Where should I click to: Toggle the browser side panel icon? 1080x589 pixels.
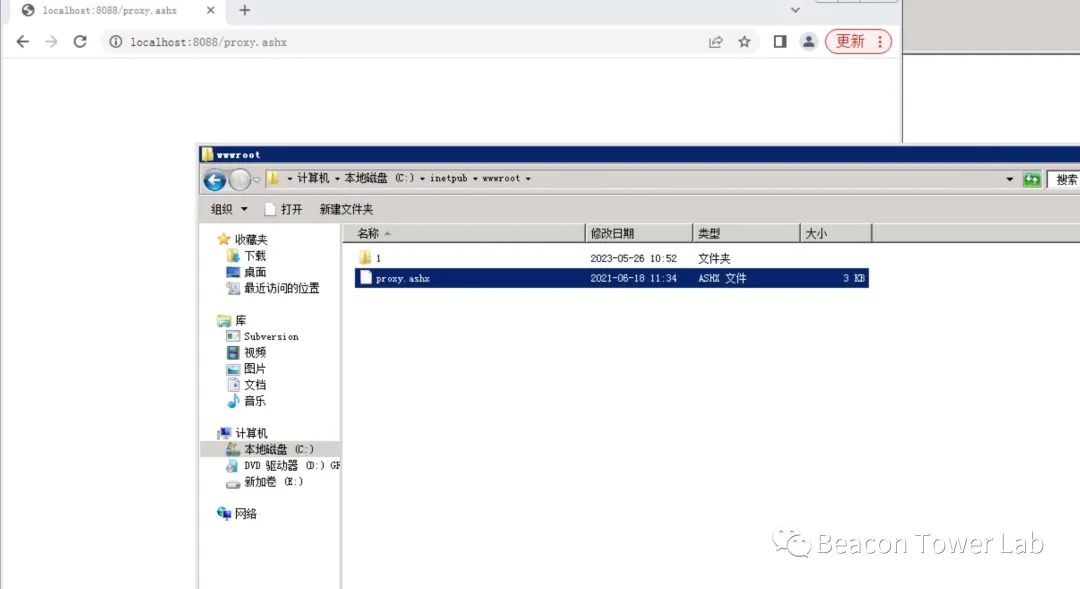pyautogui.click(x=780, y=42)
